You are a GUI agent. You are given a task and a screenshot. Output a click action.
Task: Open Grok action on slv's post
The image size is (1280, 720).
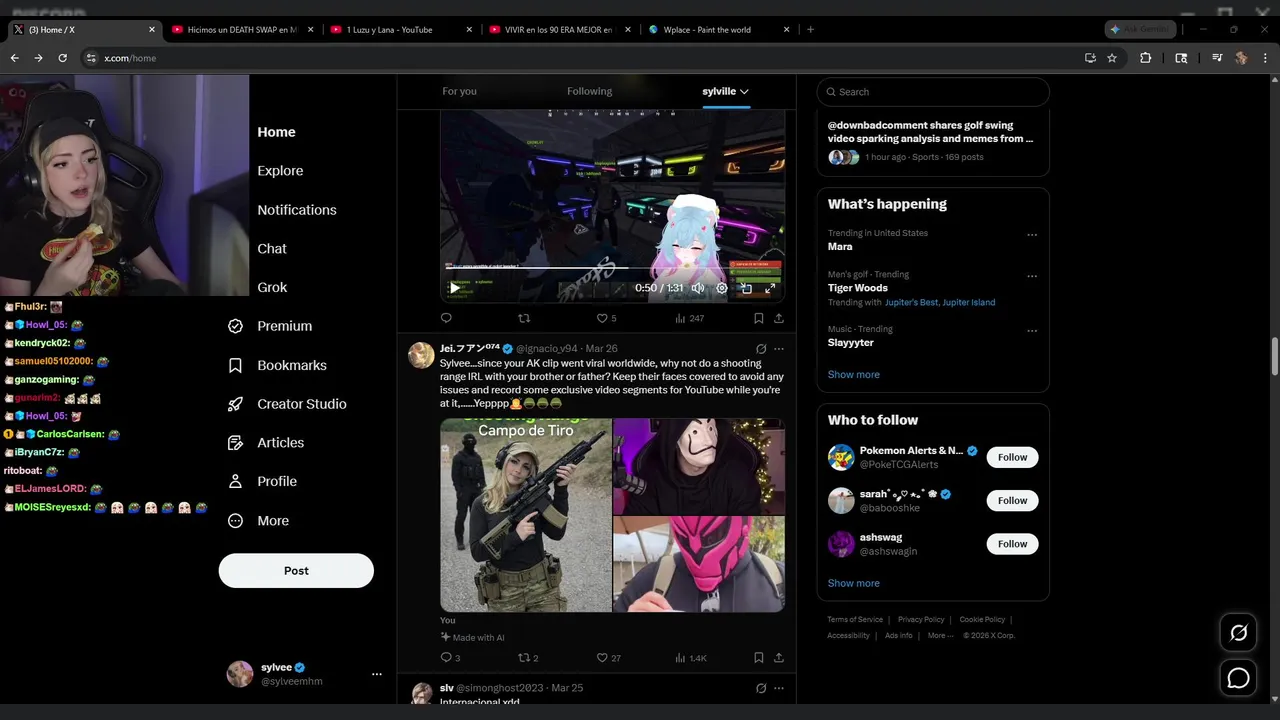point(761,688)
